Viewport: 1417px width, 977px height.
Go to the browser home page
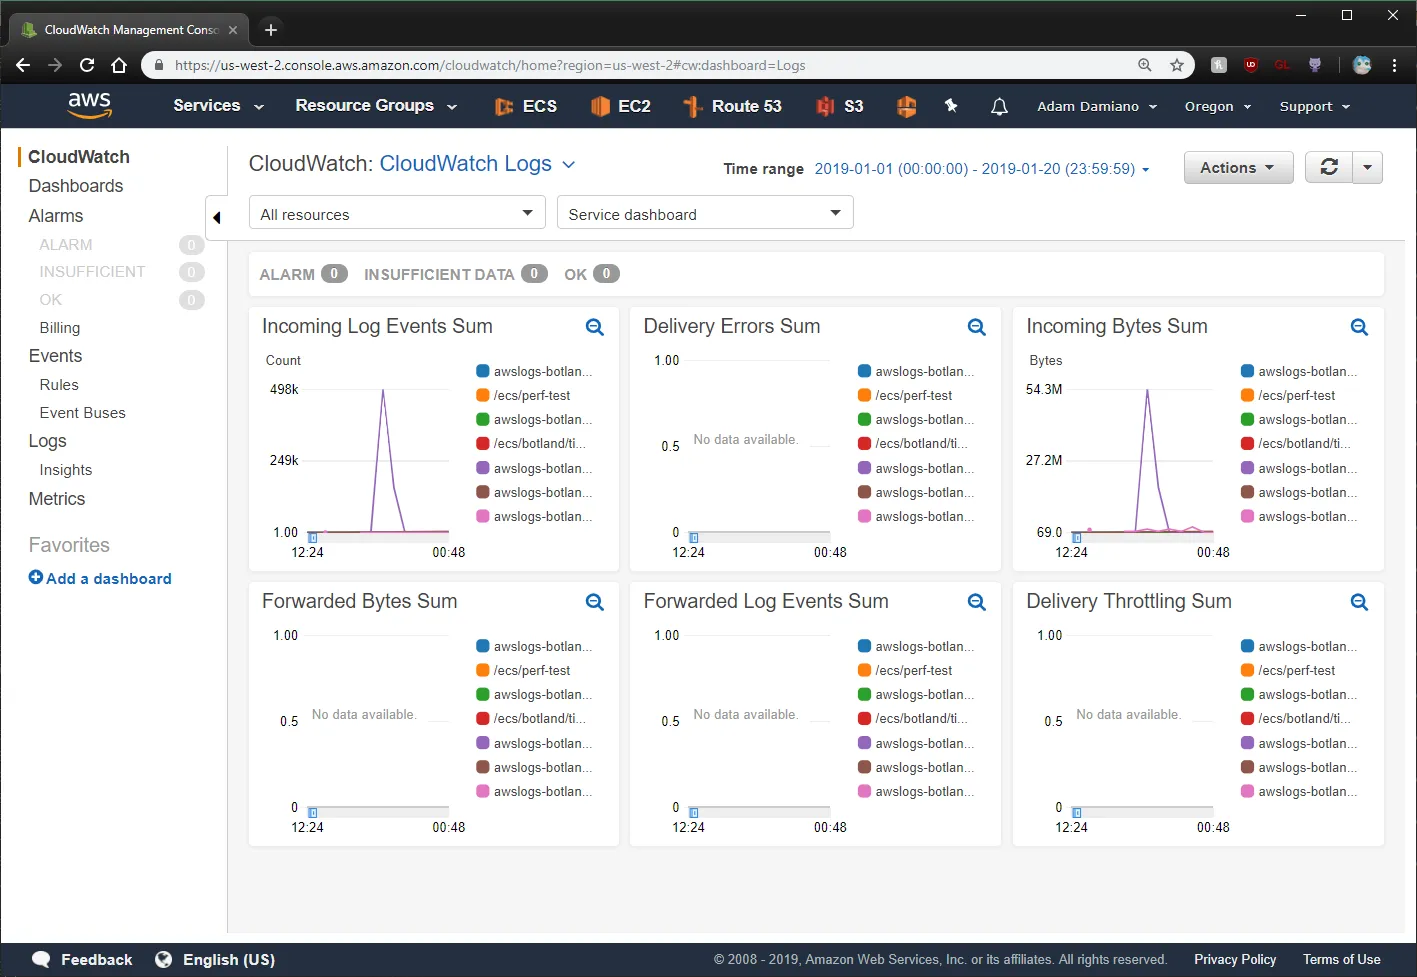(x=119, y=65)
